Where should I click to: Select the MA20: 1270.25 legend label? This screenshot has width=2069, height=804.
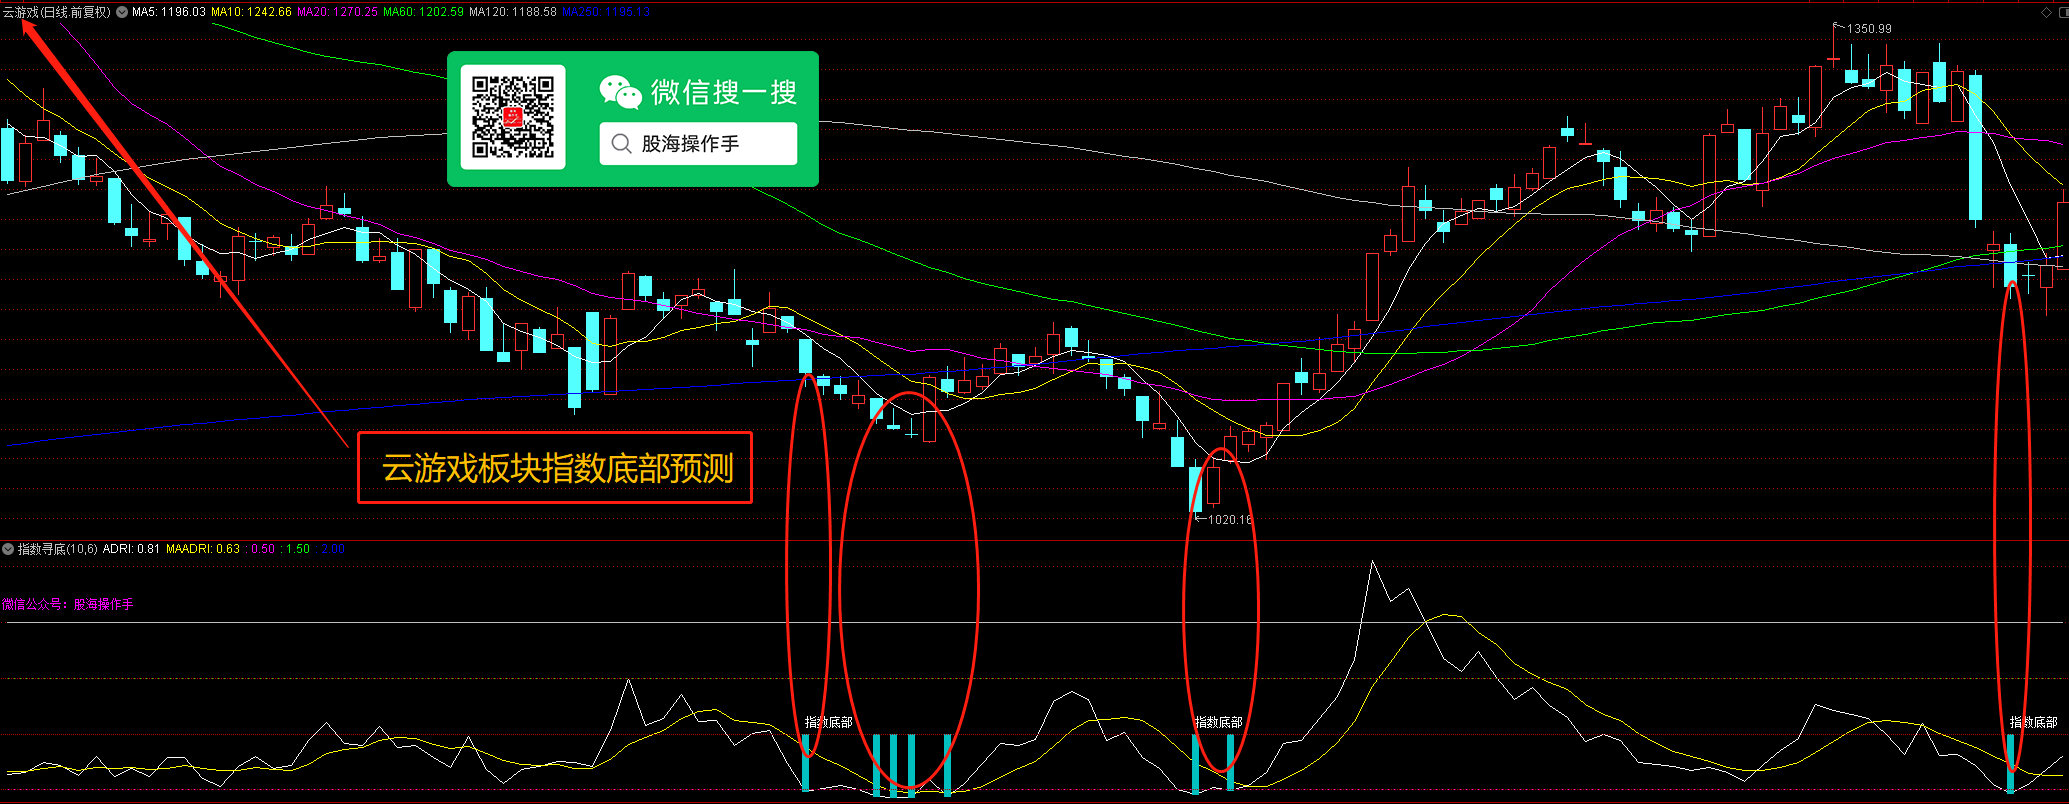click(338, 12)
